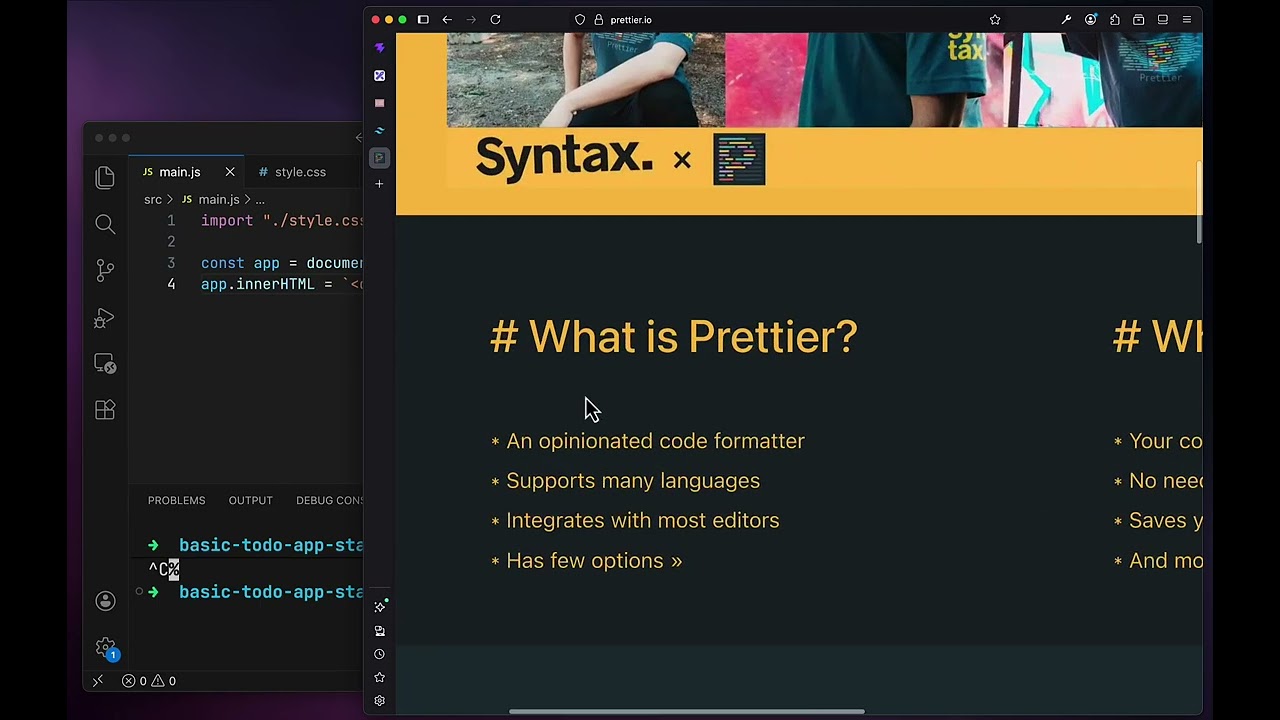
Task: Open the container box icon in the browser toolbar
Action: [x=1138, y=19]
